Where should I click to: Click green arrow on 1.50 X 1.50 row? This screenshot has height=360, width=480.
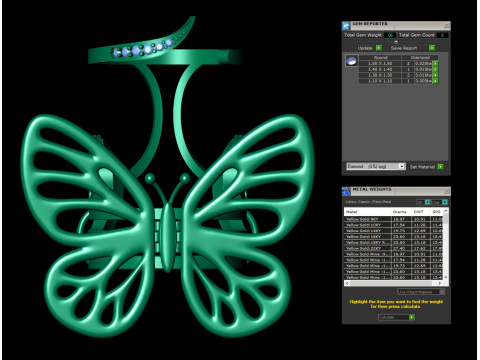click(435, 63)
